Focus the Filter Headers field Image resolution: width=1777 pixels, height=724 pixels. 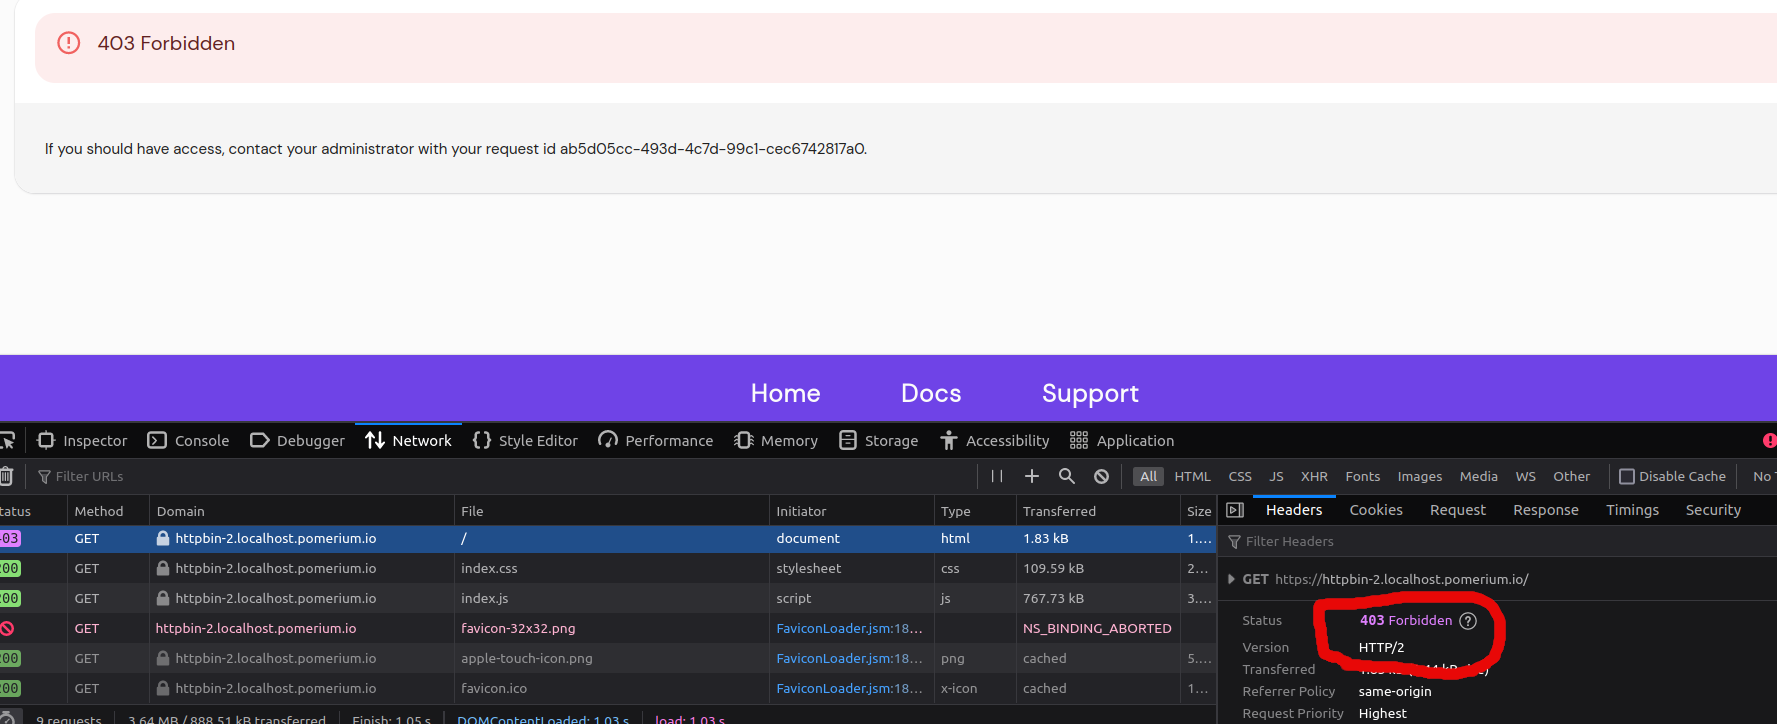1500,541
